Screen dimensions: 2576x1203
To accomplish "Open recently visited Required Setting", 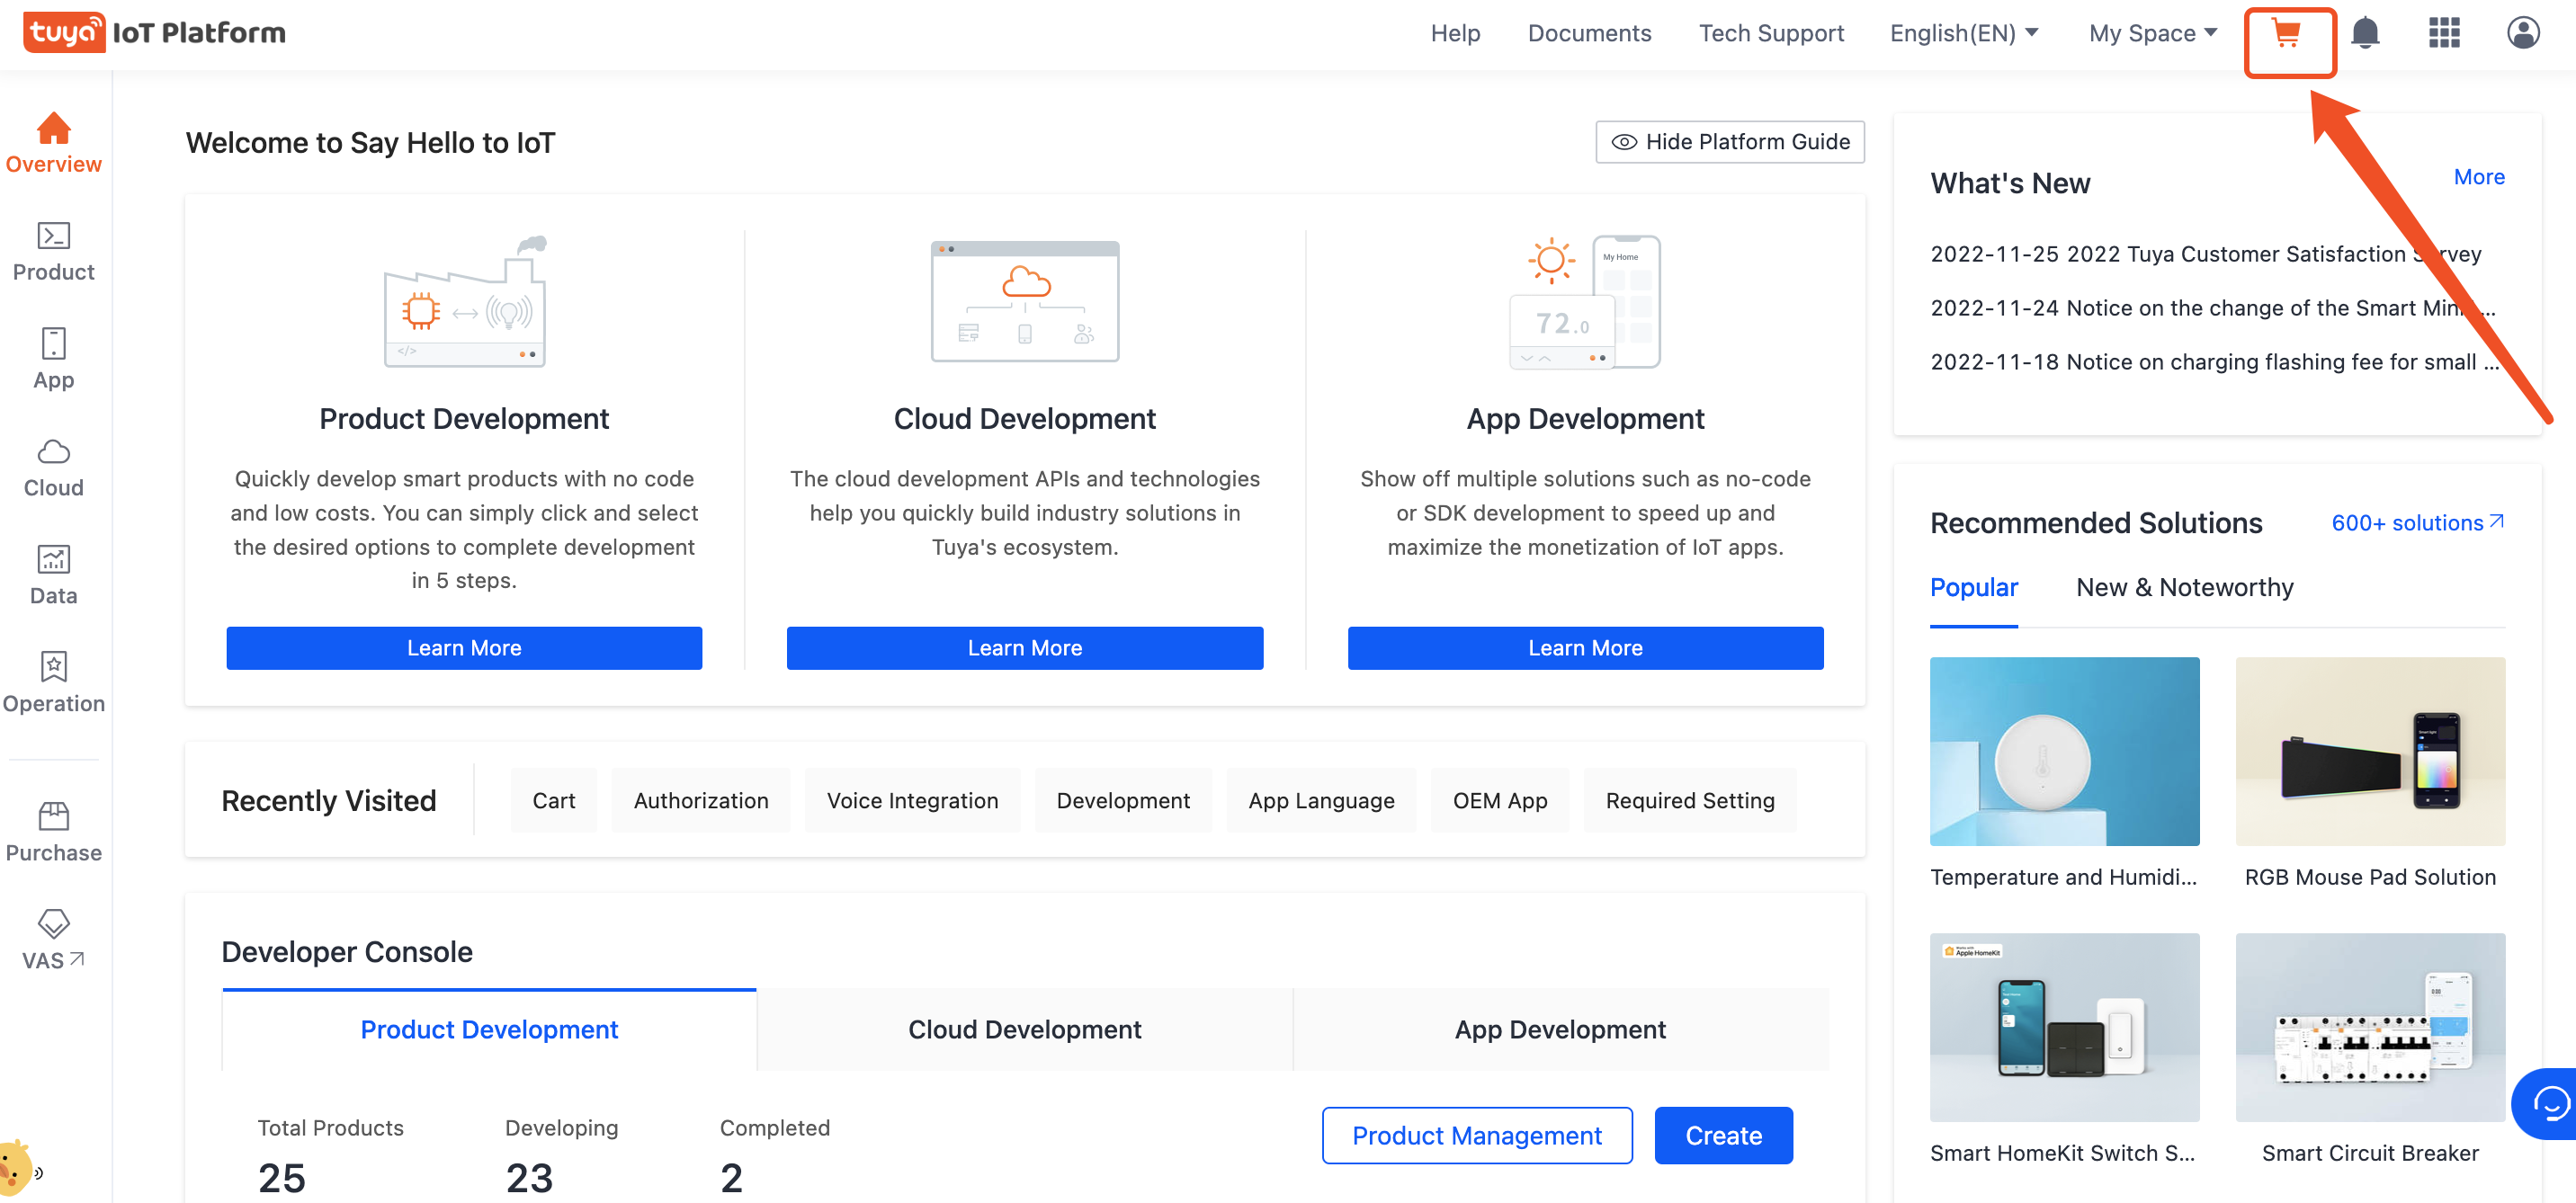I will click(x=1690, y=801).
